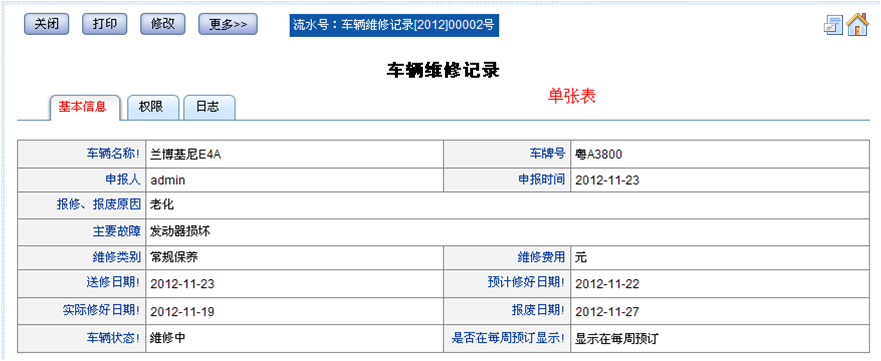Switch to the 基本信息 tab
This screenshot has width=881, height=361.
point(85,107)
